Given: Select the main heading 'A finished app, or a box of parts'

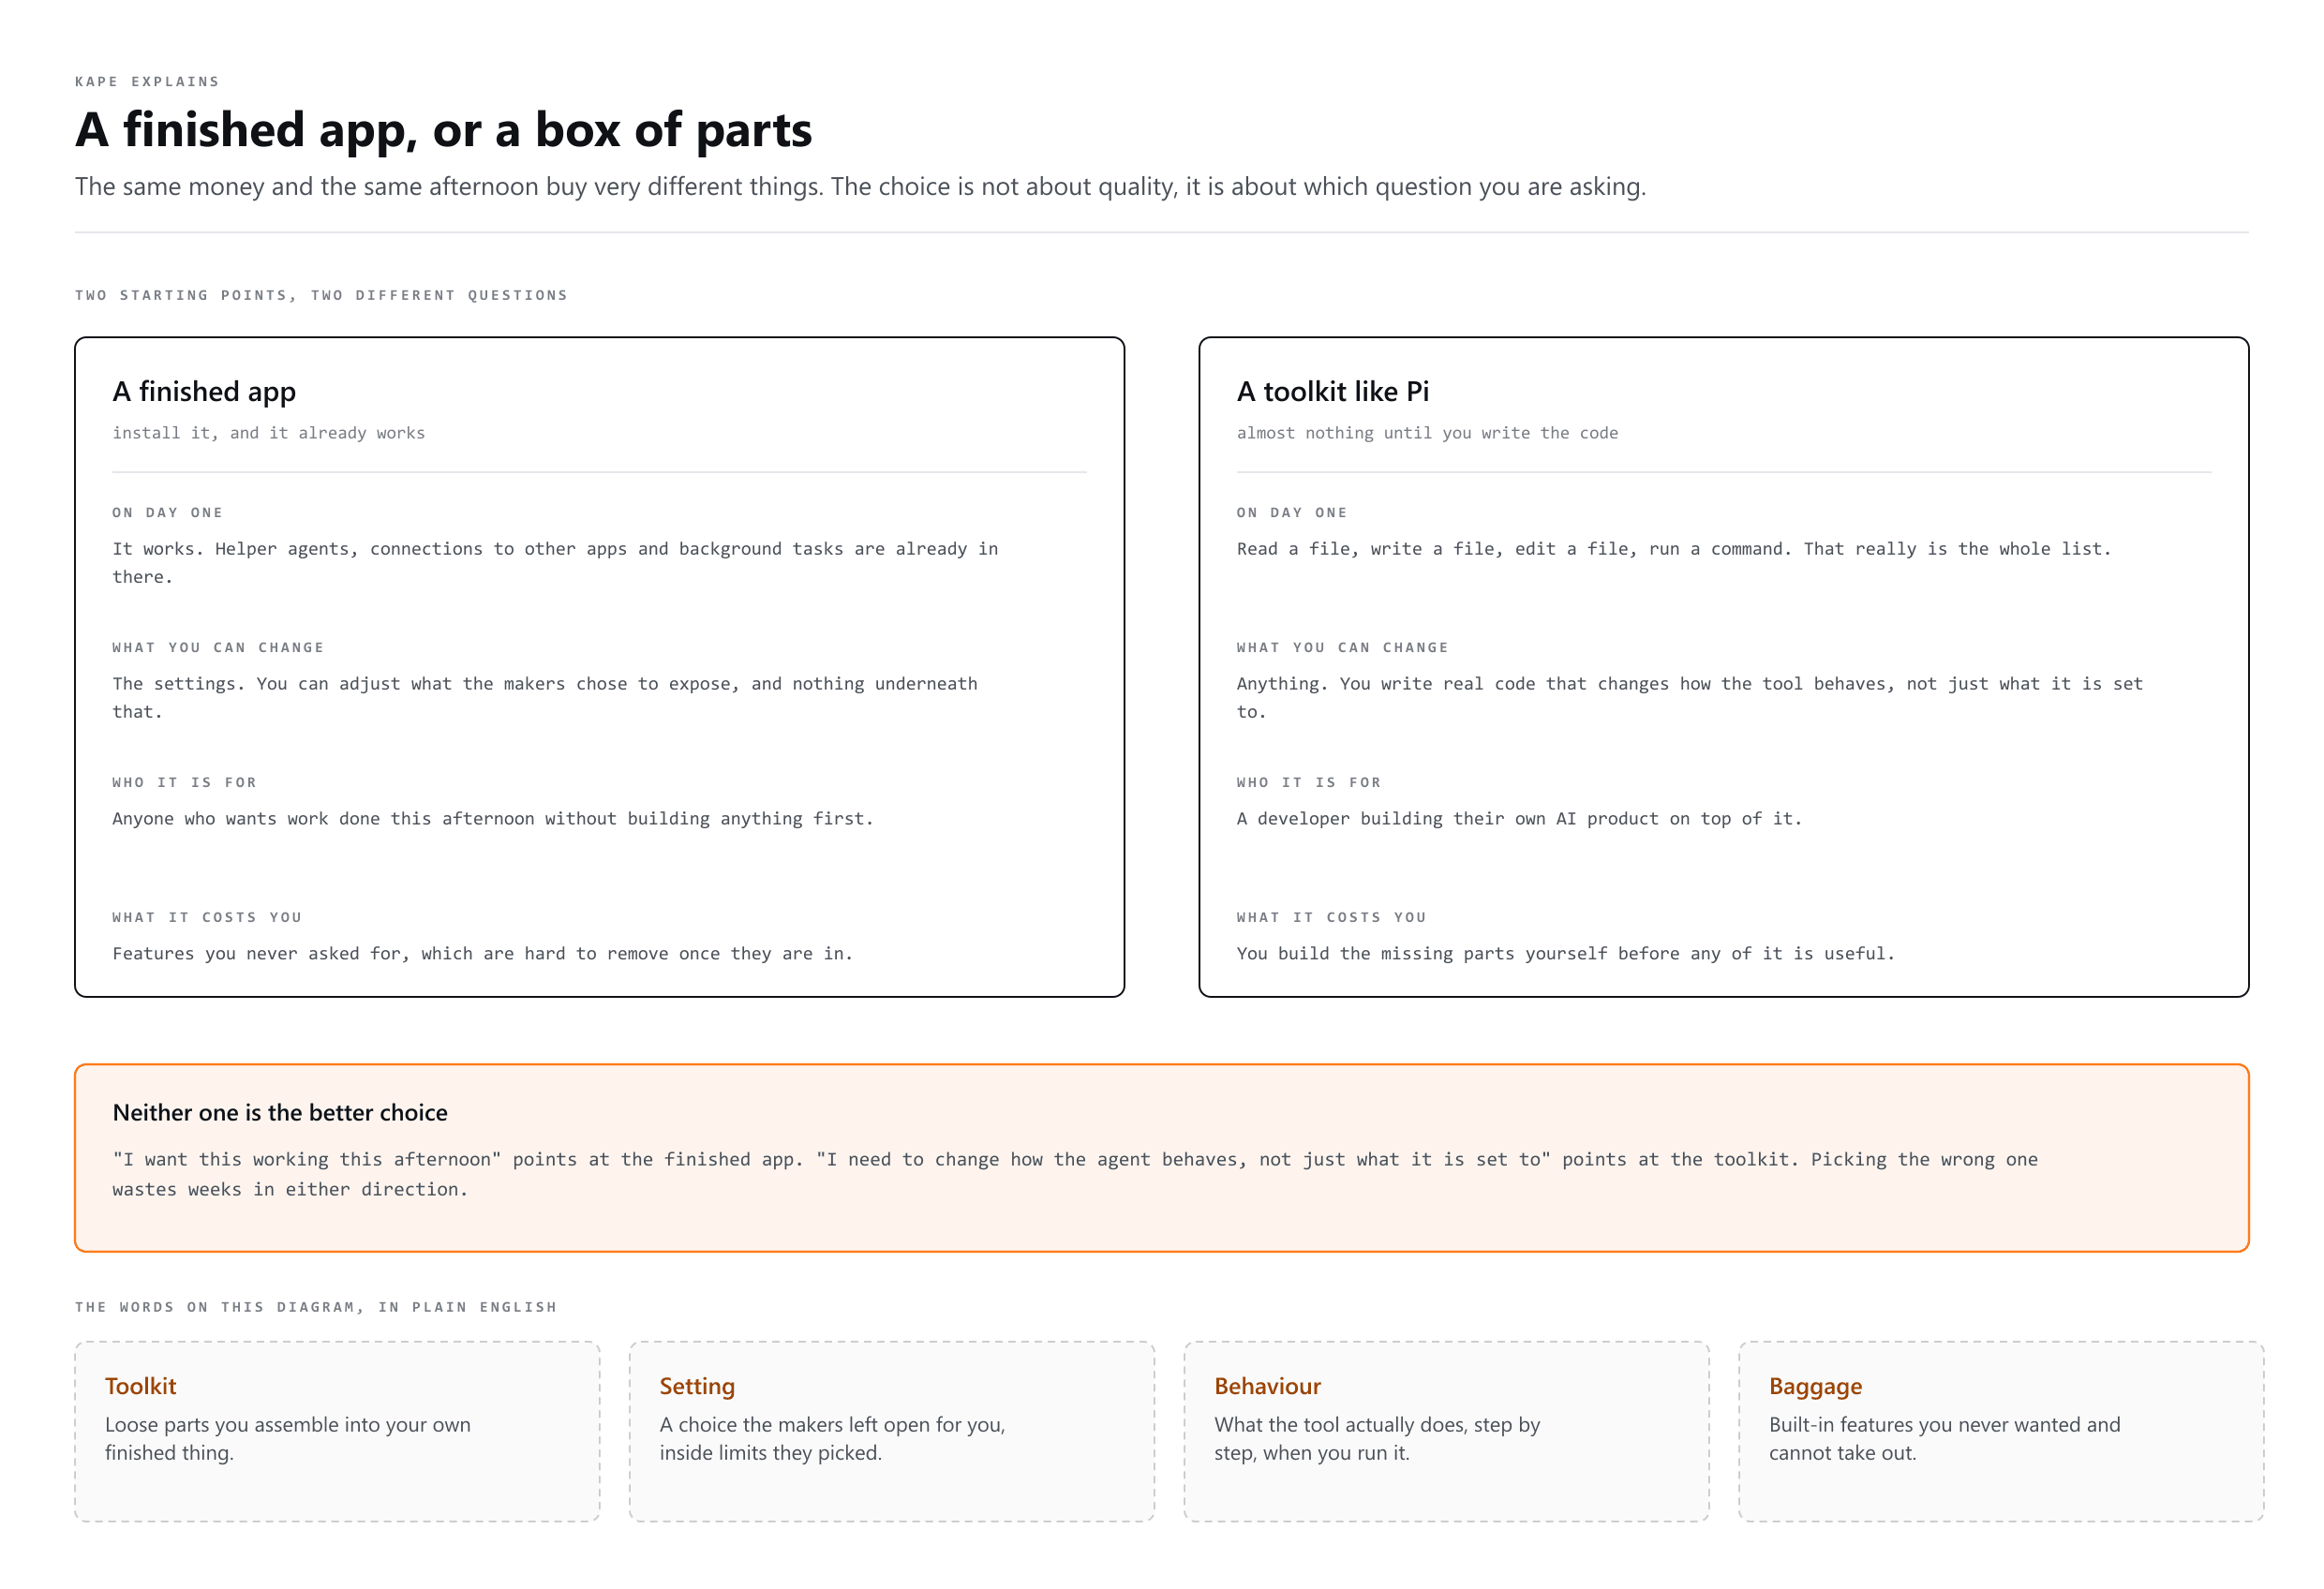Looking at the screenshot, I should click(443, 130).
